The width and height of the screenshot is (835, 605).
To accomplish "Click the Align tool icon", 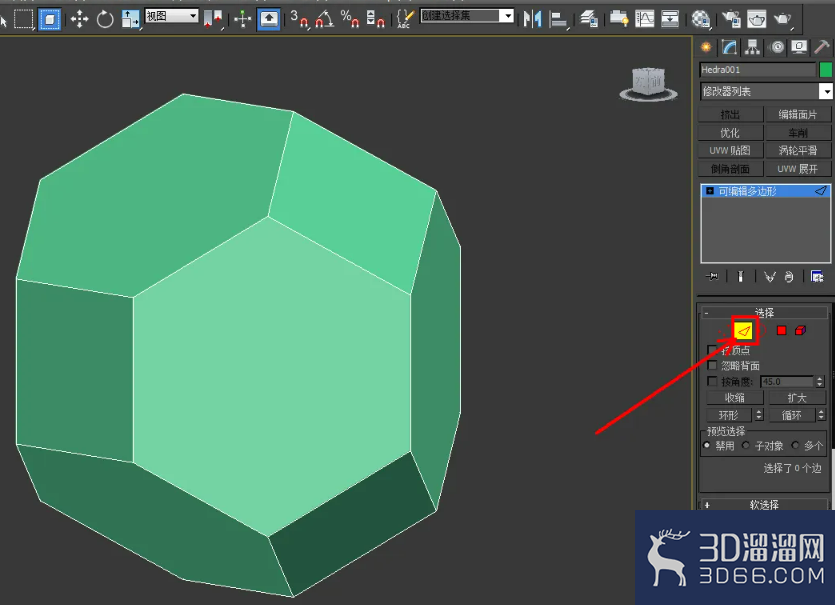I will point(558,20).
